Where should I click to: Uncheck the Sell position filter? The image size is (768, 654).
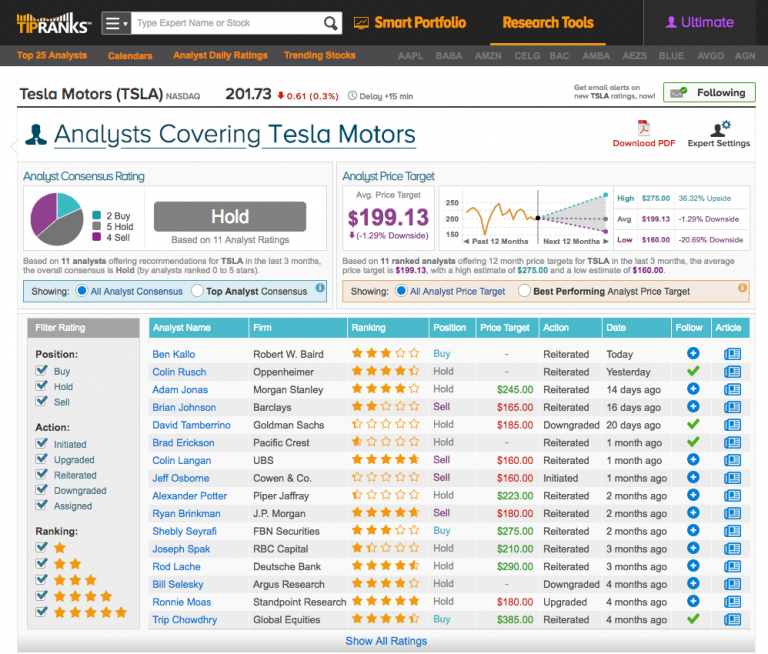[42, 401]
